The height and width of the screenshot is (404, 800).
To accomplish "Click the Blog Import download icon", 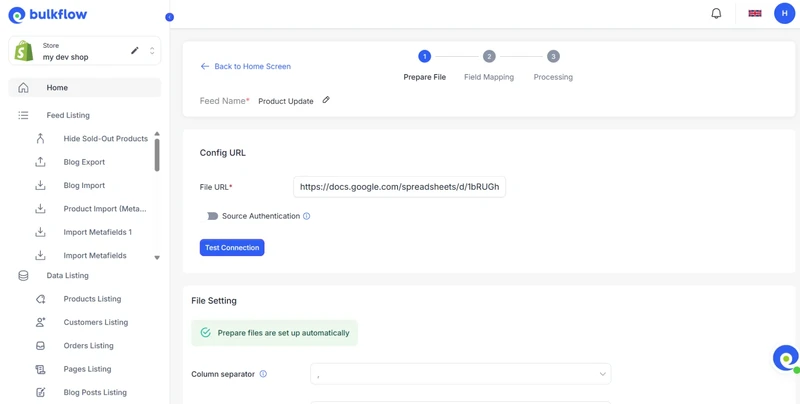I will point(40,186).
